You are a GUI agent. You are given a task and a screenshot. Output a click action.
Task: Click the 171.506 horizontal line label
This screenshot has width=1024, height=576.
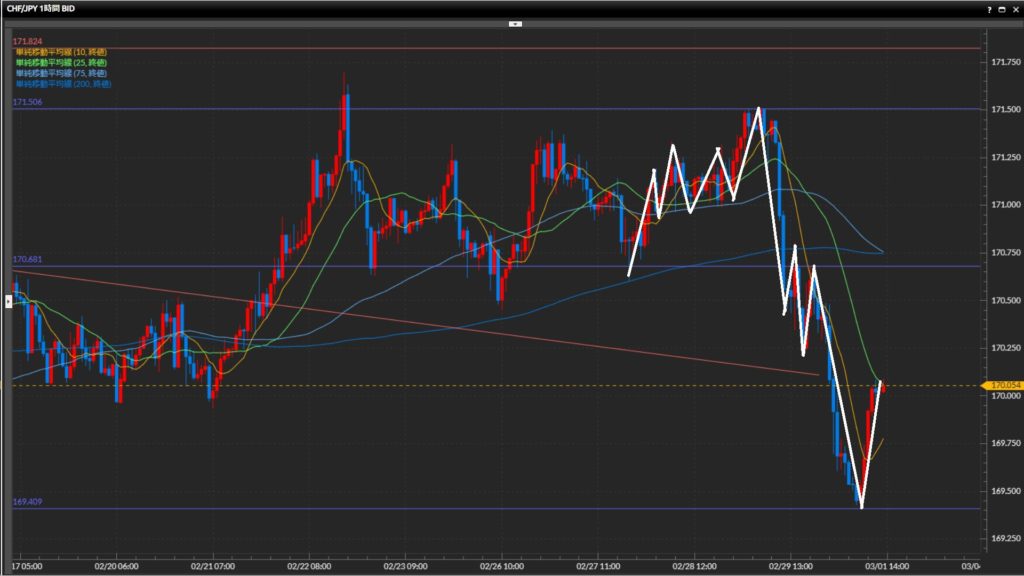[26, 102]
